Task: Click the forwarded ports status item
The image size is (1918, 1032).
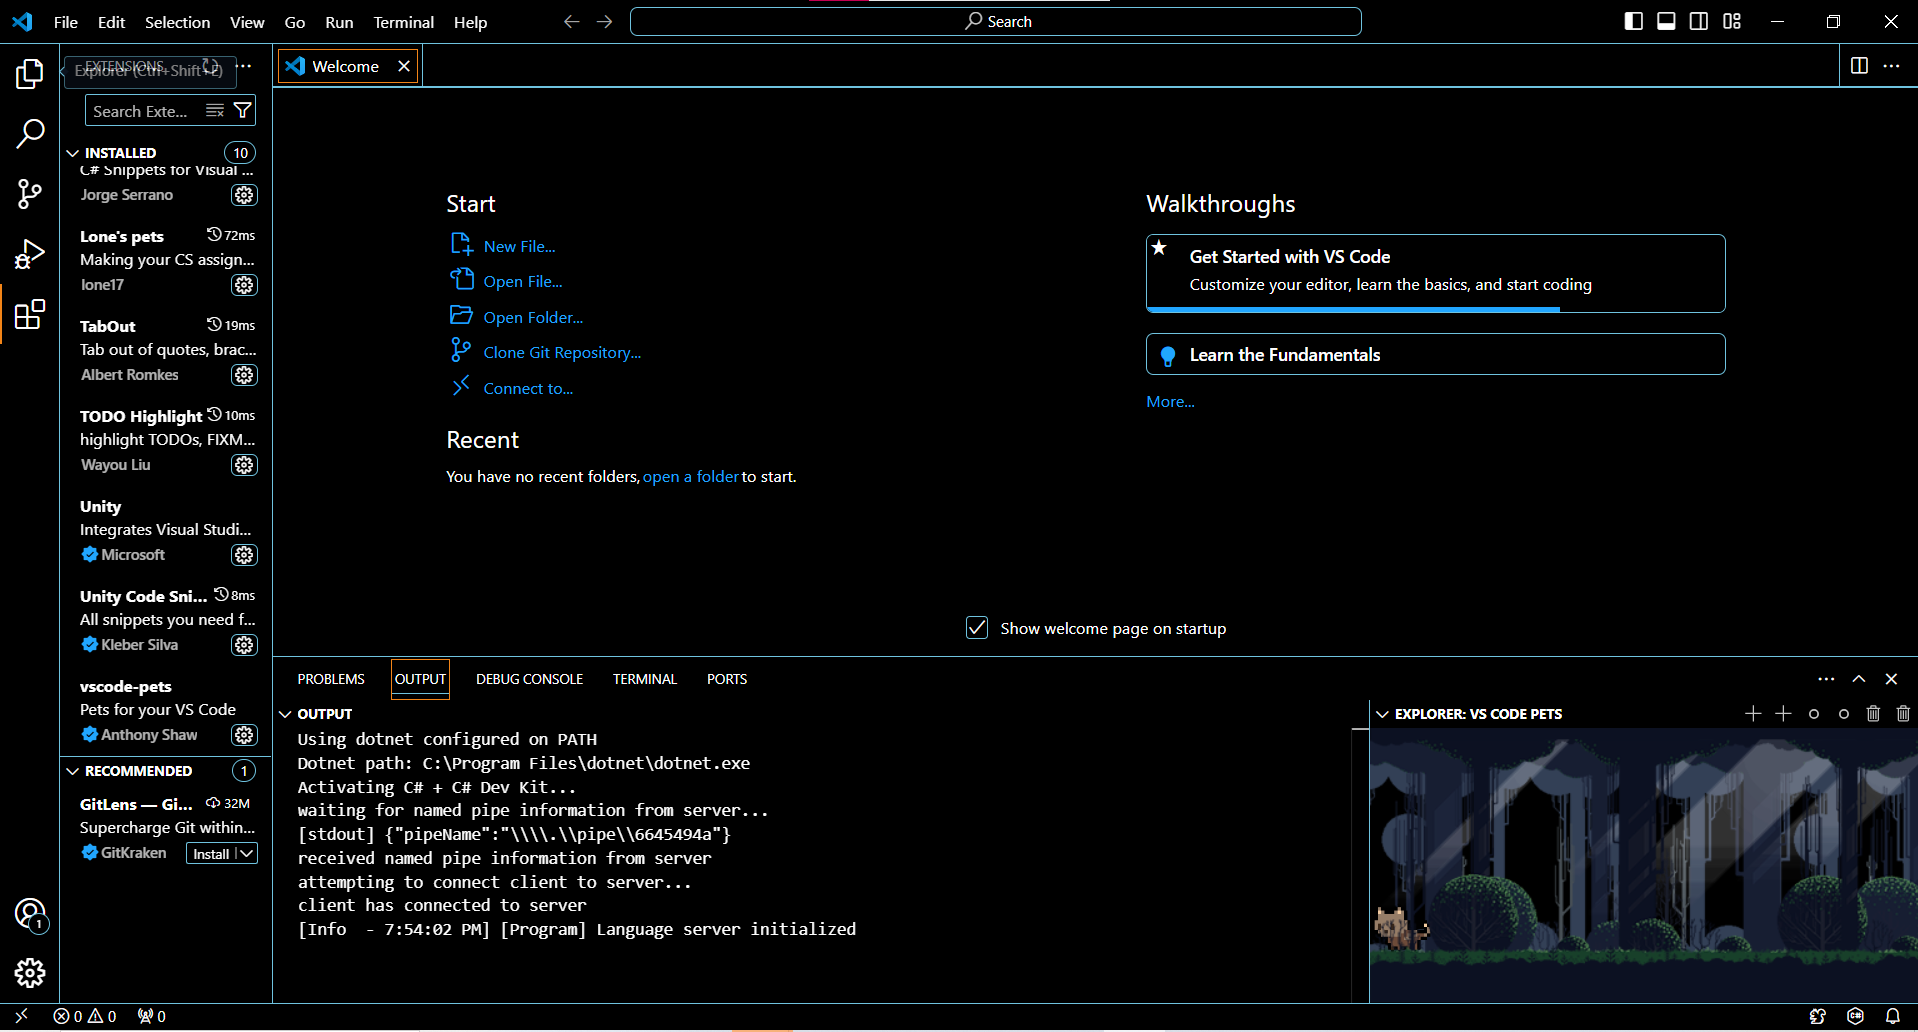Action: (x=152, y=1016)
